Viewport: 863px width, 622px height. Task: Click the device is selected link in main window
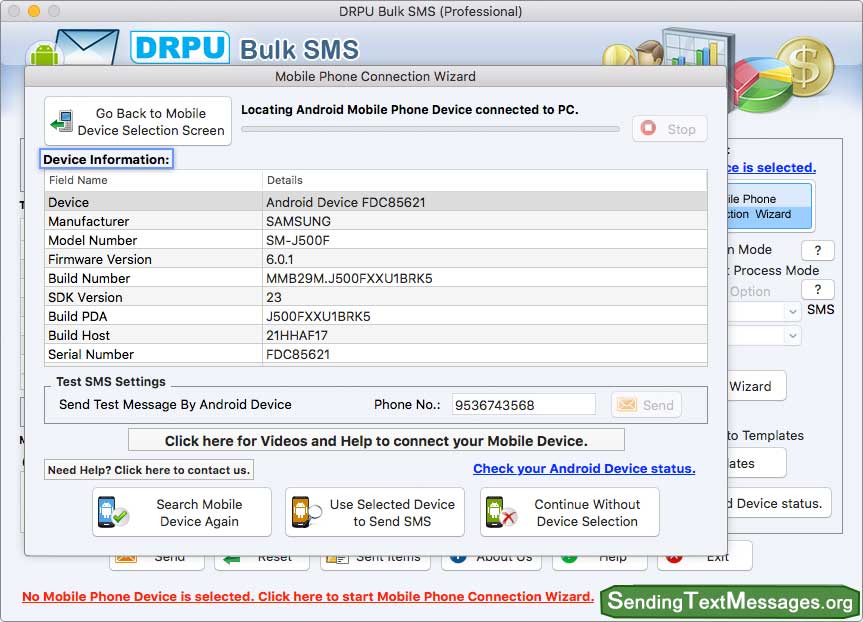click(x=772, y=167)
